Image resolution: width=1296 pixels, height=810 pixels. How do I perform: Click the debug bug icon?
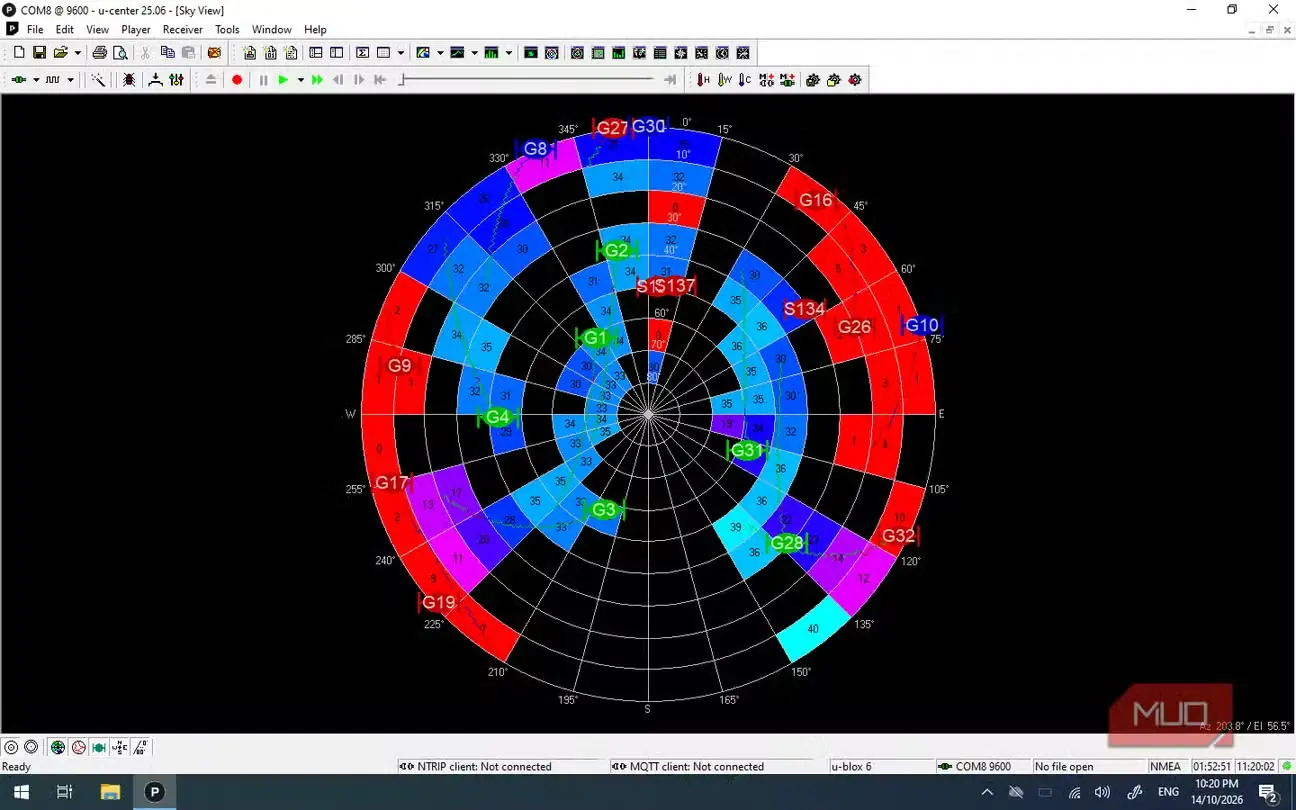129,80
